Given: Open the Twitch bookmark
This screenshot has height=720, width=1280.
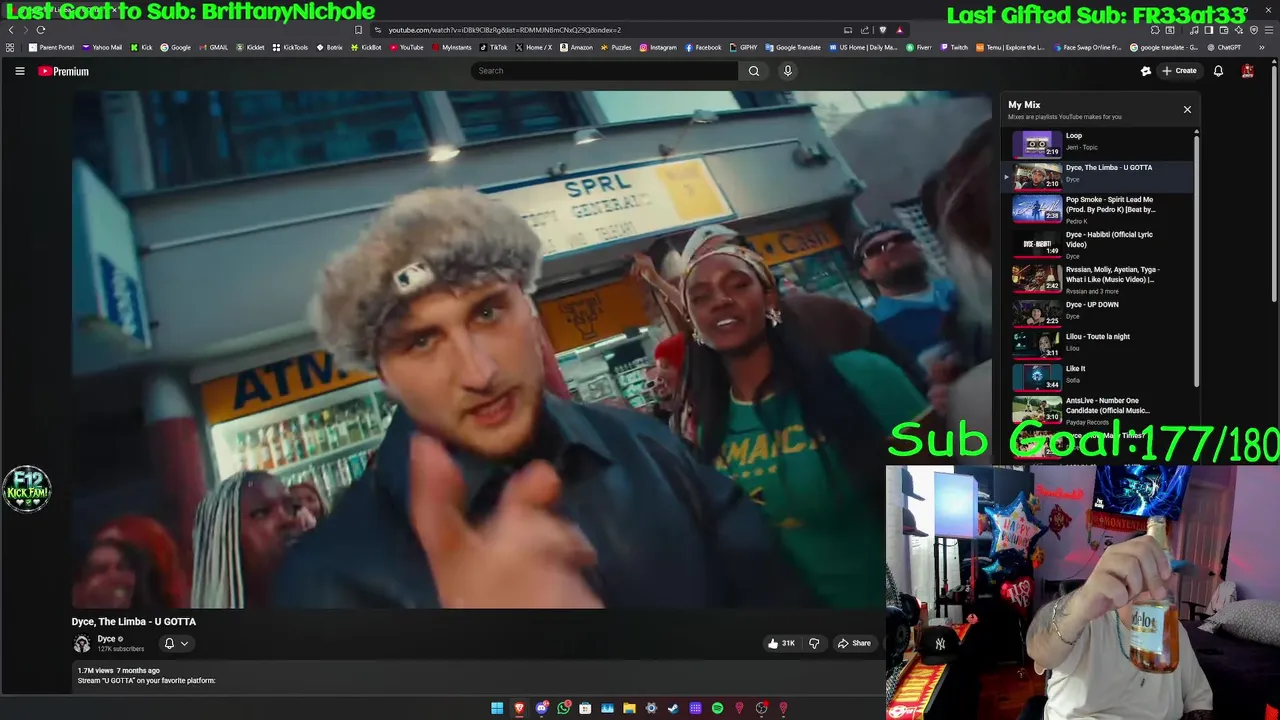Looking at the screenshot, I should coord(954,47).
